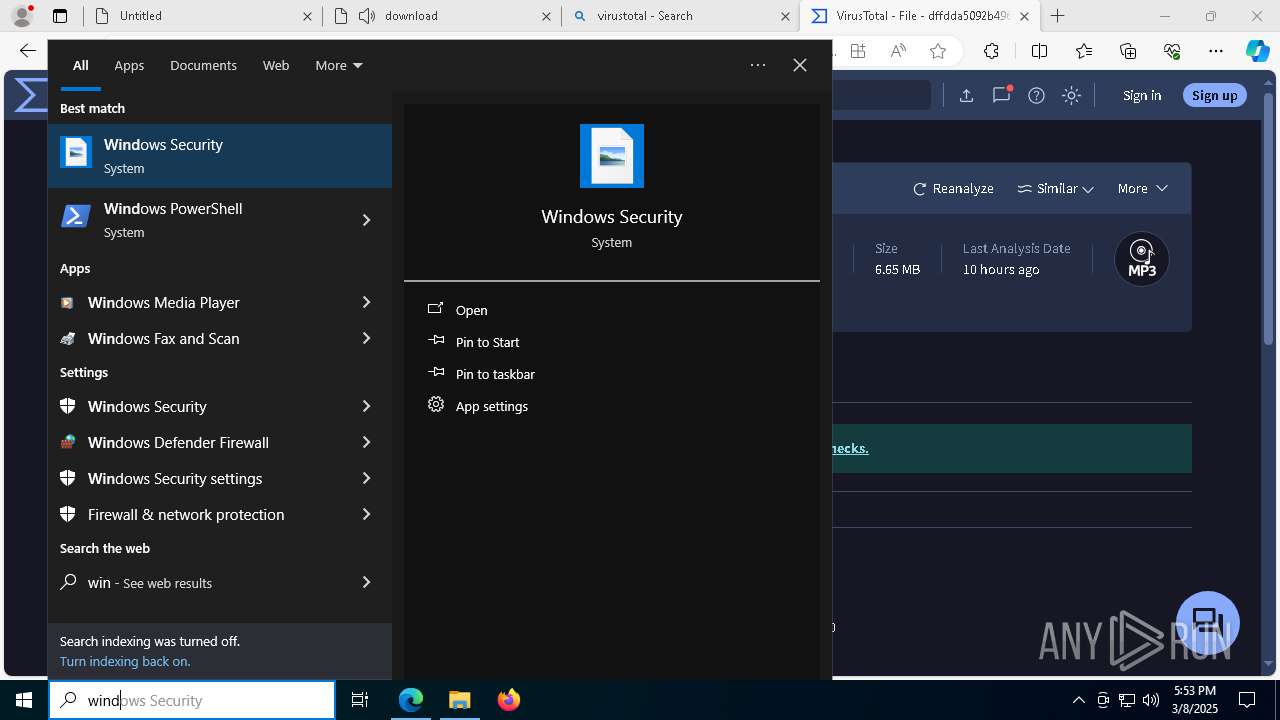Open VirusTotal notifications icon
The width and height of the screenshot is (1280, 720).
click(x=1002, y=95)
